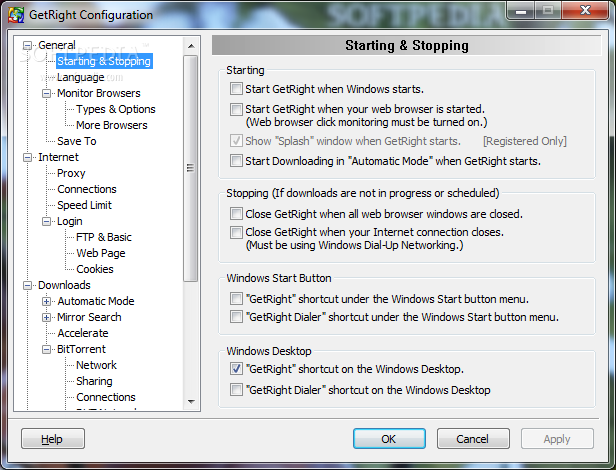Select the Downloads tree item
The image size is (616, 470).
[64, 285]
